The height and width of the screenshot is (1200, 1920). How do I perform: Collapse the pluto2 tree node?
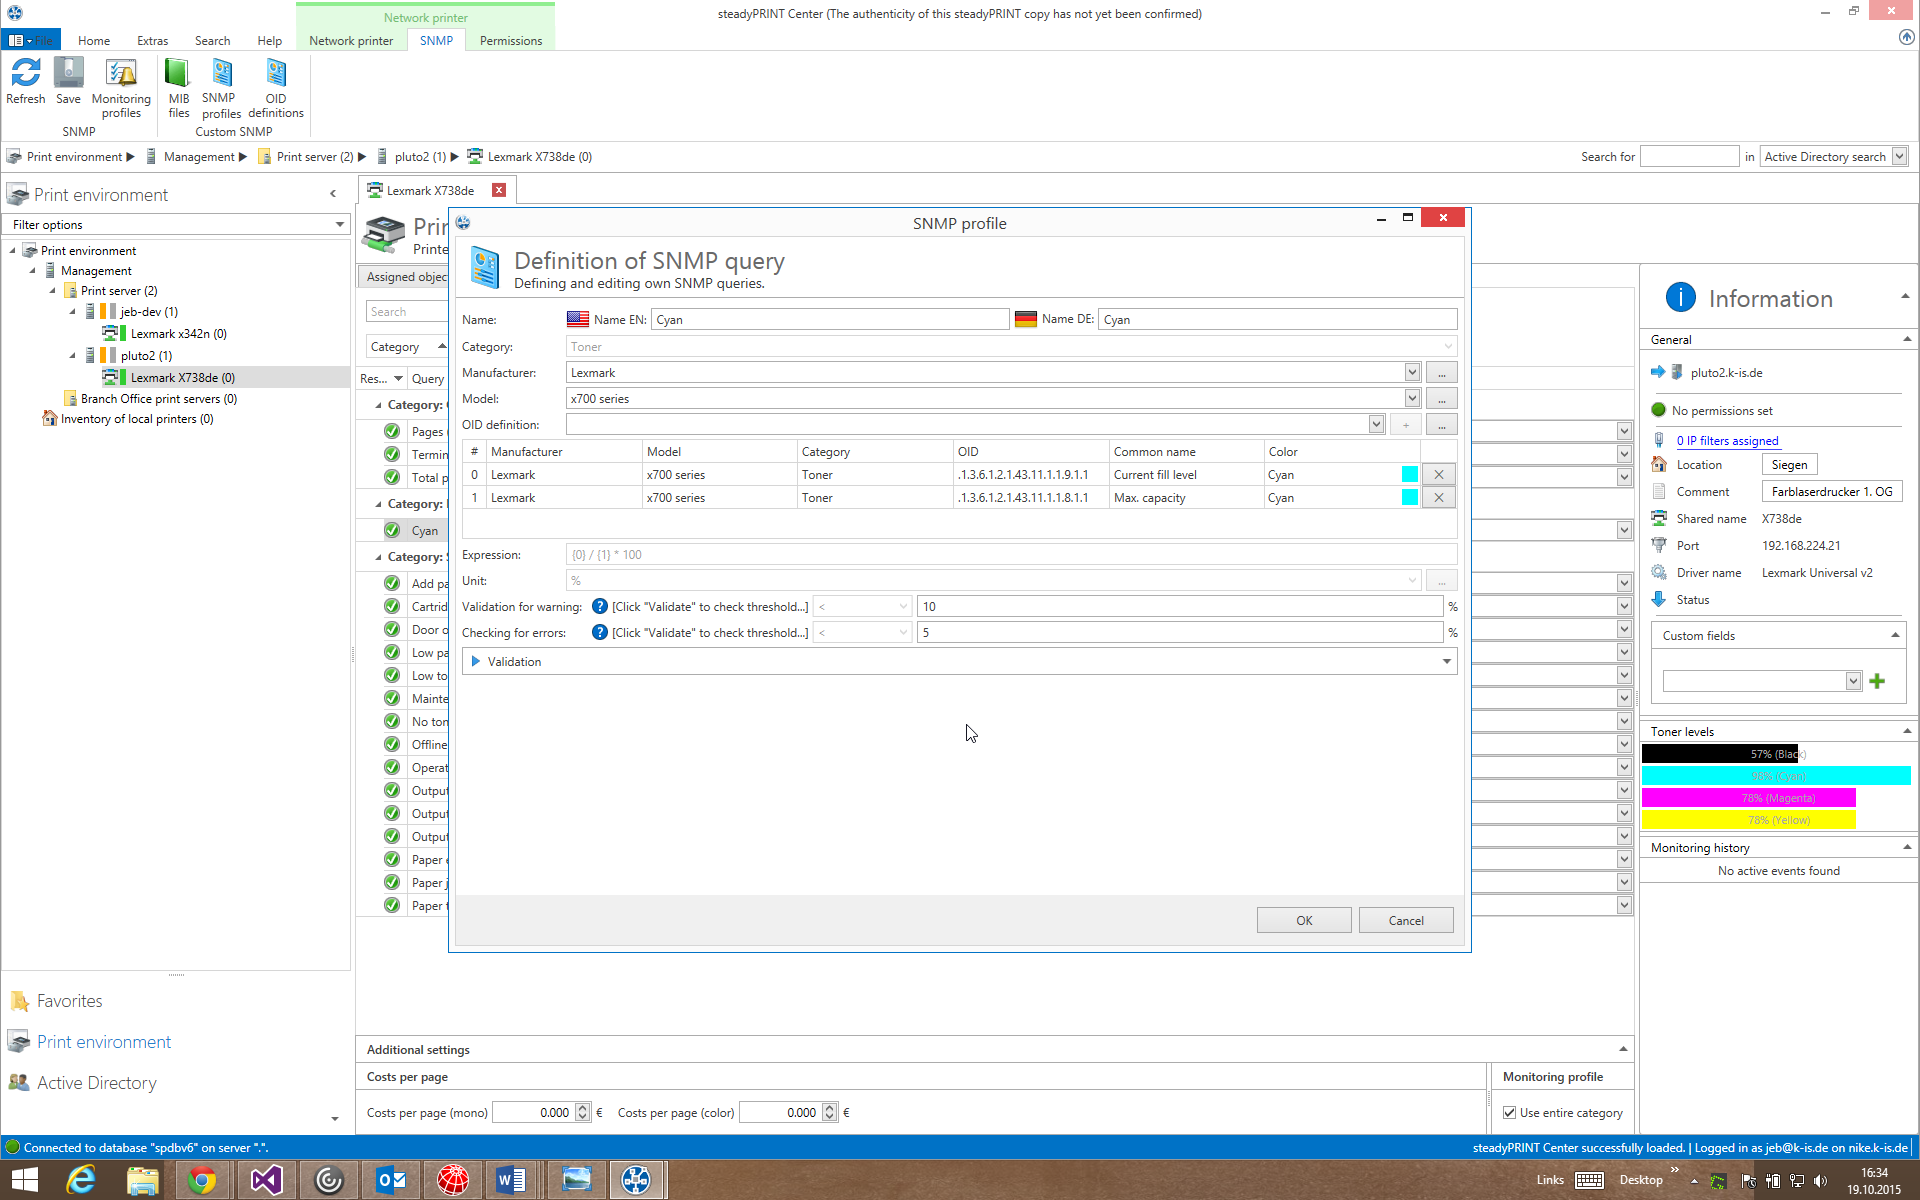tap(72, 355)
